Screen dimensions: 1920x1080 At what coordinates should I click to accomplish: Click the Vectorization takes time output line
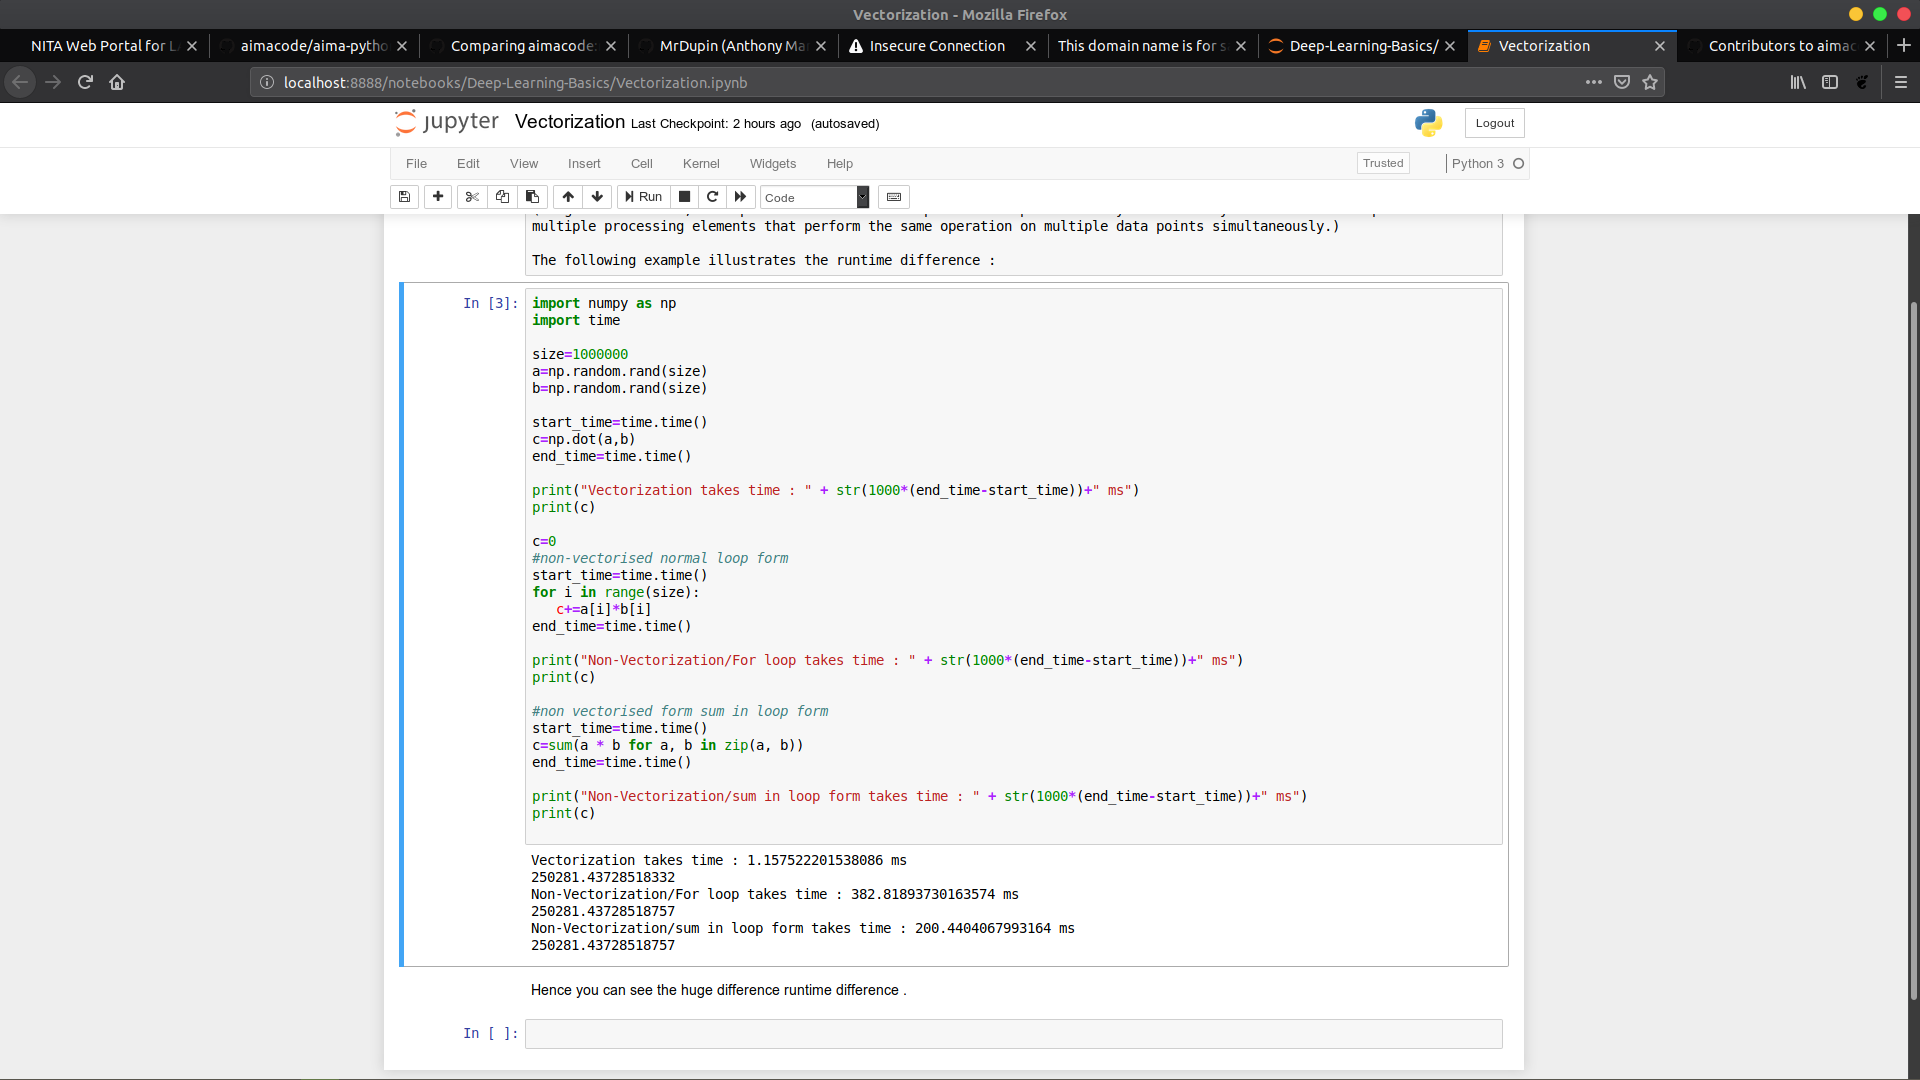pyautogui.click(x=719, y=860)
